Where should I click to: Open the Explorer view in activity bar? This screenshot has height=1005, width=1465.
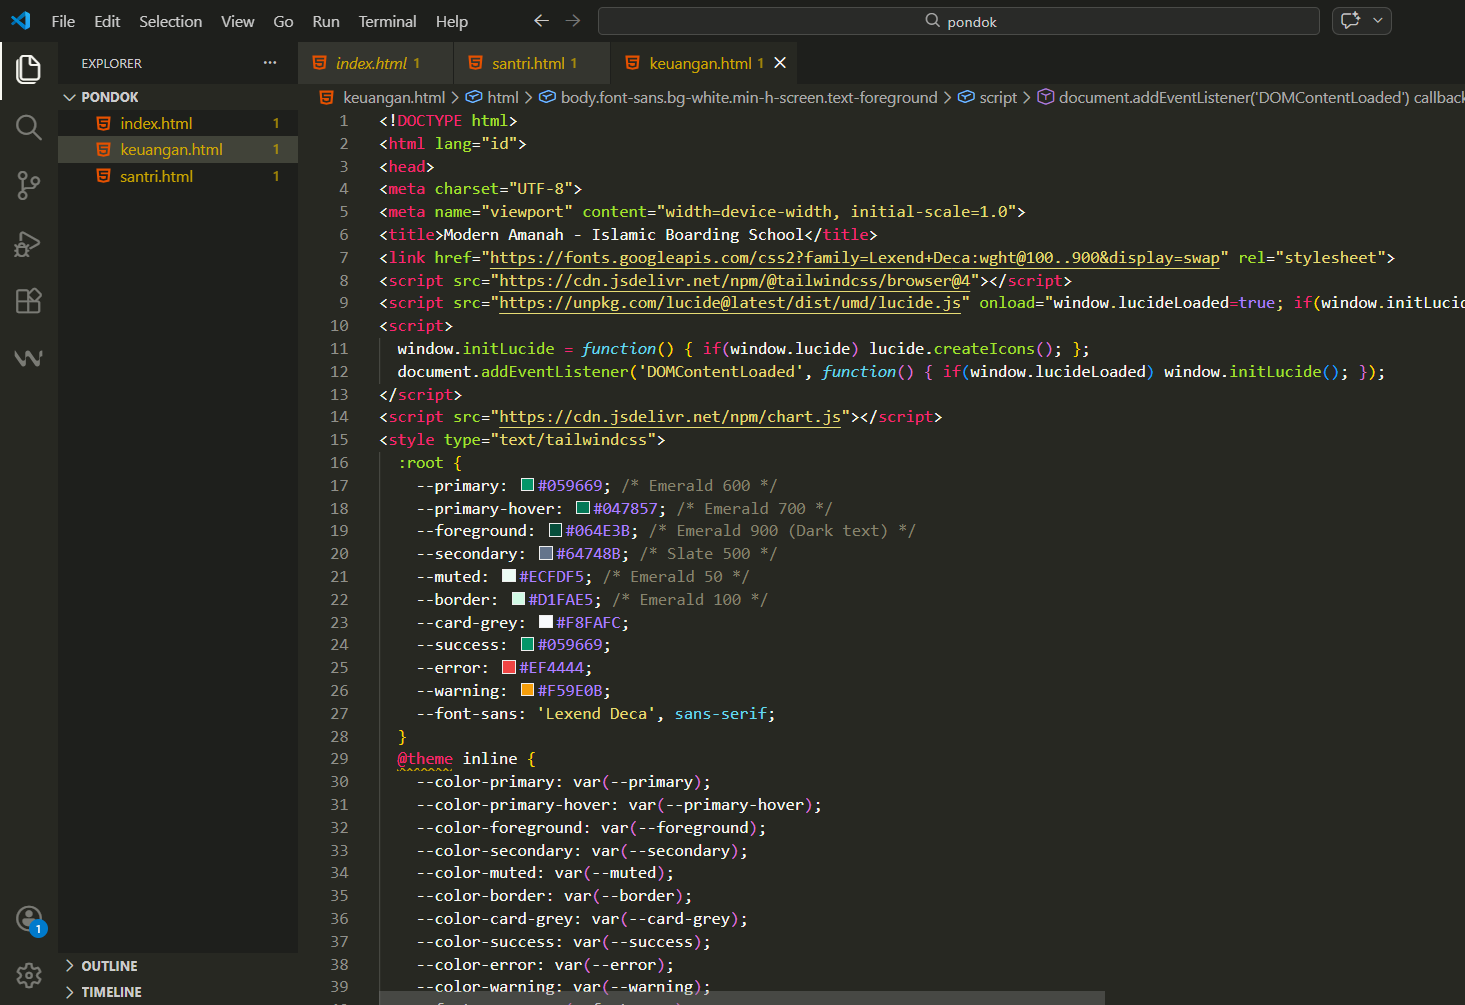click(x=28, y=69)
